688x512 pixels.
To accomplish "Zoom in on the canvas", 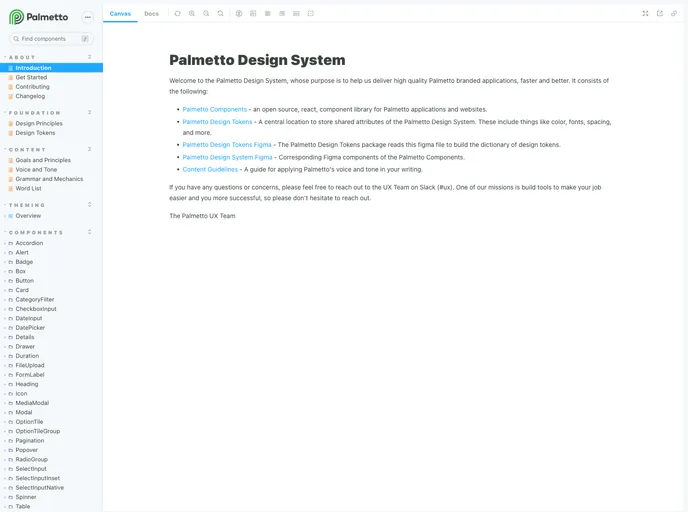I will [192, 14].
